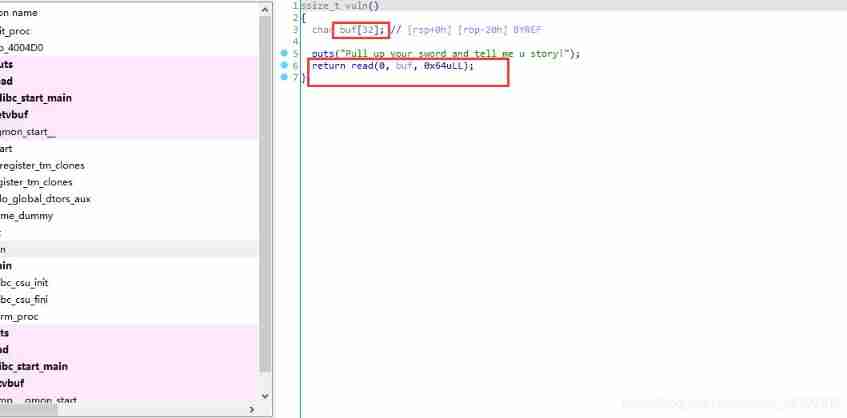Click the function list scroll-down arrow
The image size is (847, 418).
pos(265,396)
